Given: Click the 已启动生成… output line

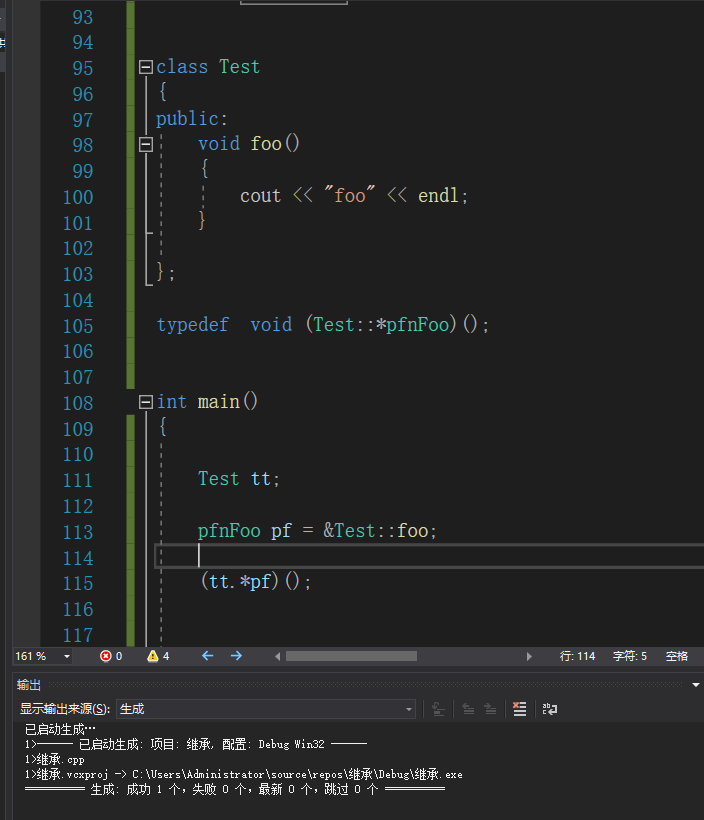Looking at the screenshot, I should click(60, 730).
